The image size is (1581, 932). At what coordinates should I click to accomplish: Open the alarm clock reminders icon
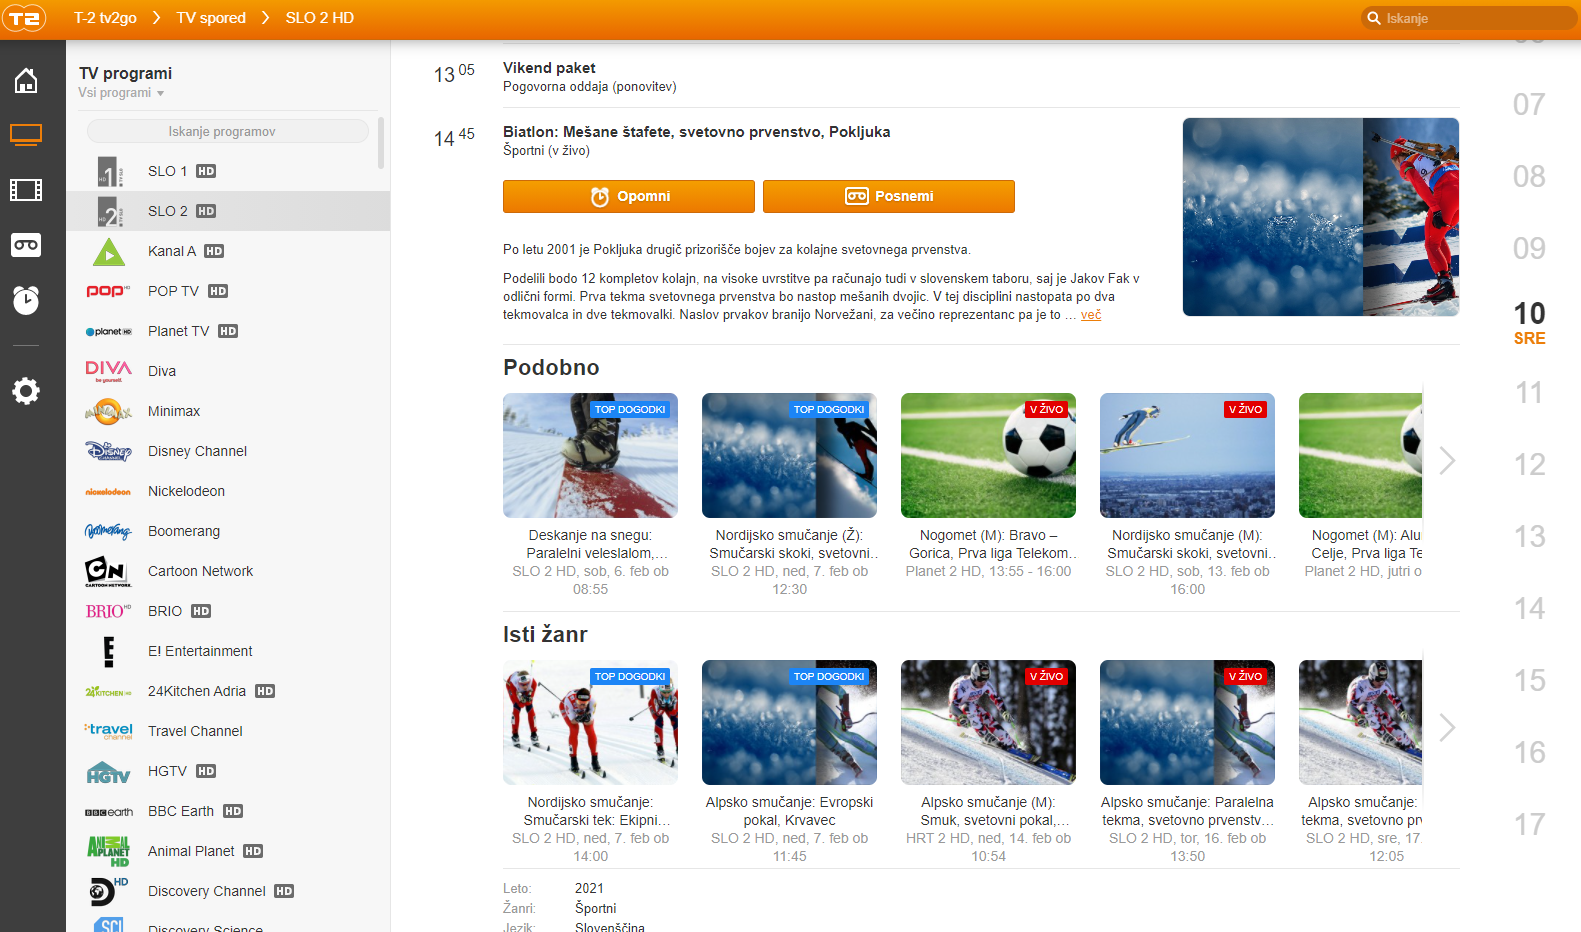point(26,300)
